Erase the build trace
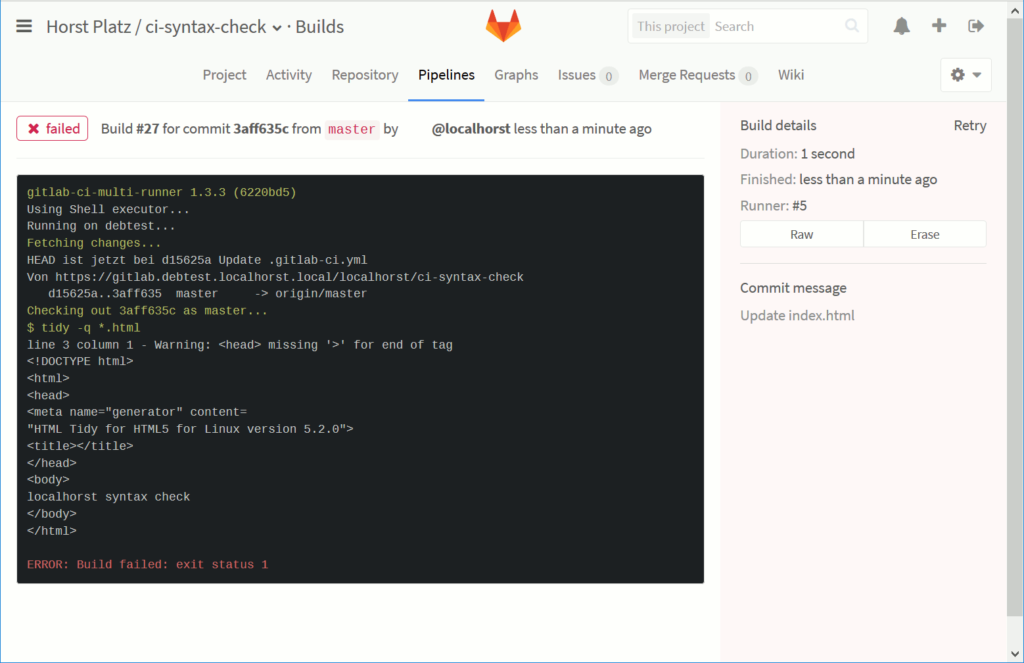Viewport: 1024px width, 663px height. click(x=924, y=234)
